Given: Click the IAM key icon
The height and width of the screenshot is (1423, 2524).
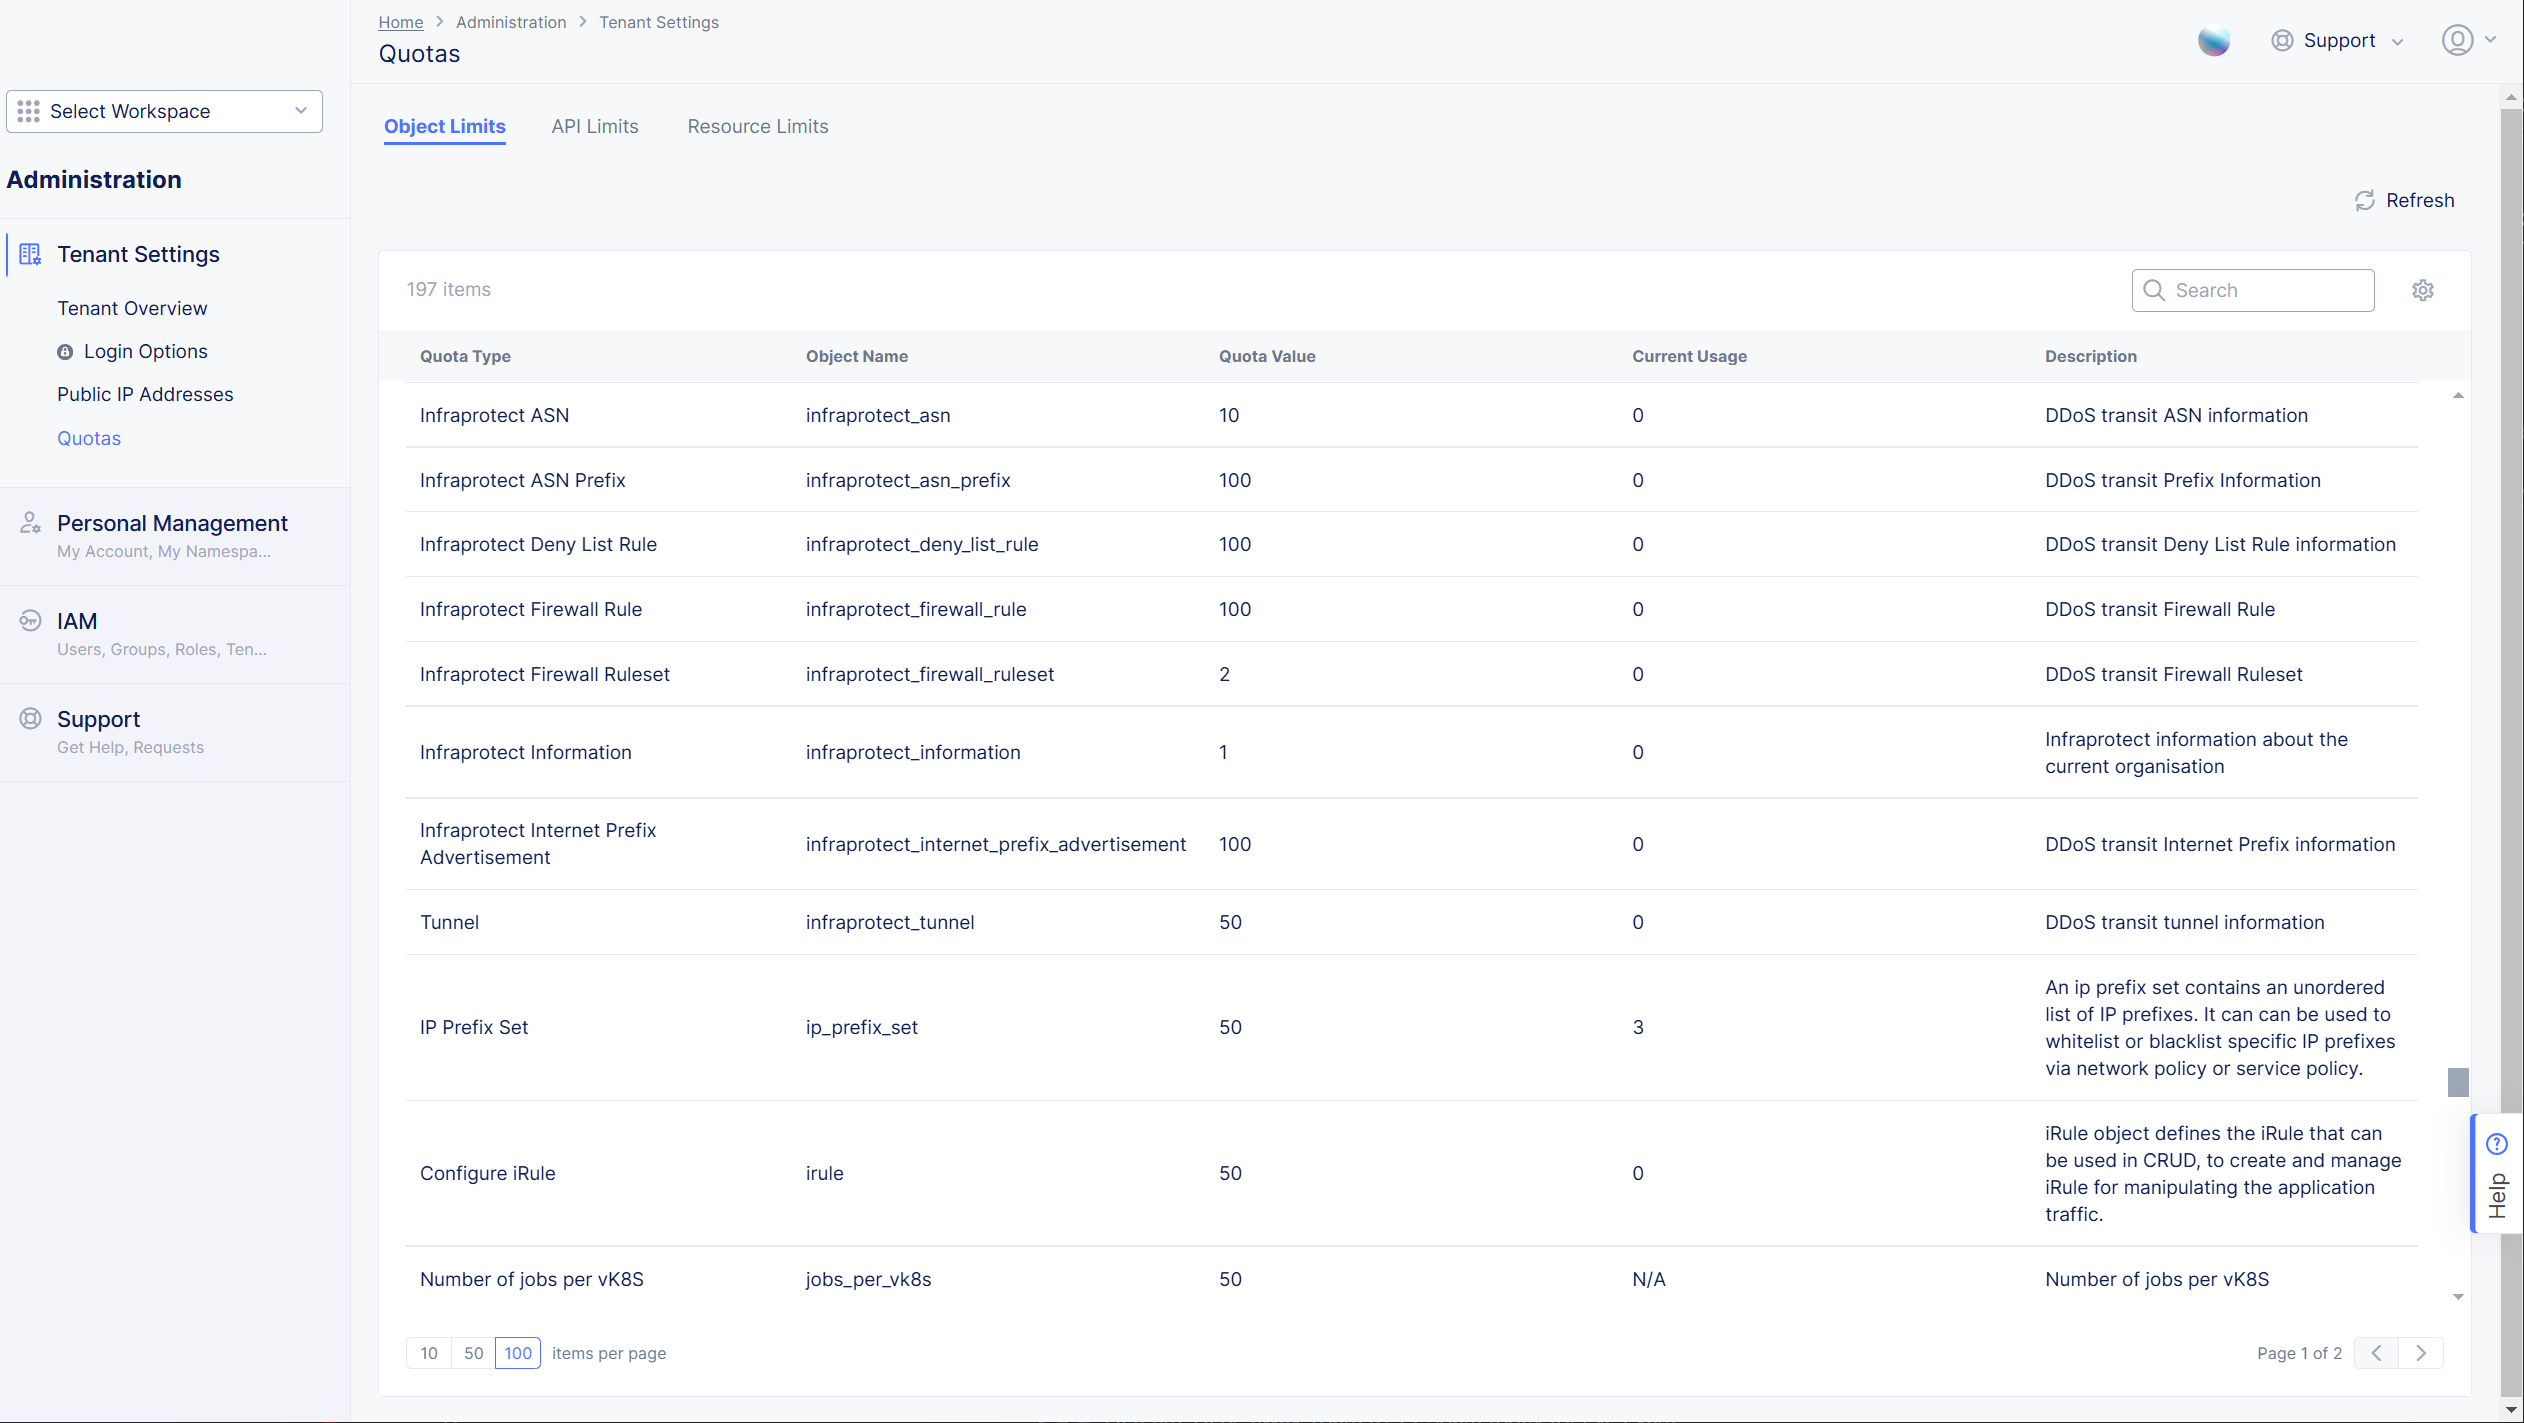Looking at the screenshot, I should pos(30,620).
